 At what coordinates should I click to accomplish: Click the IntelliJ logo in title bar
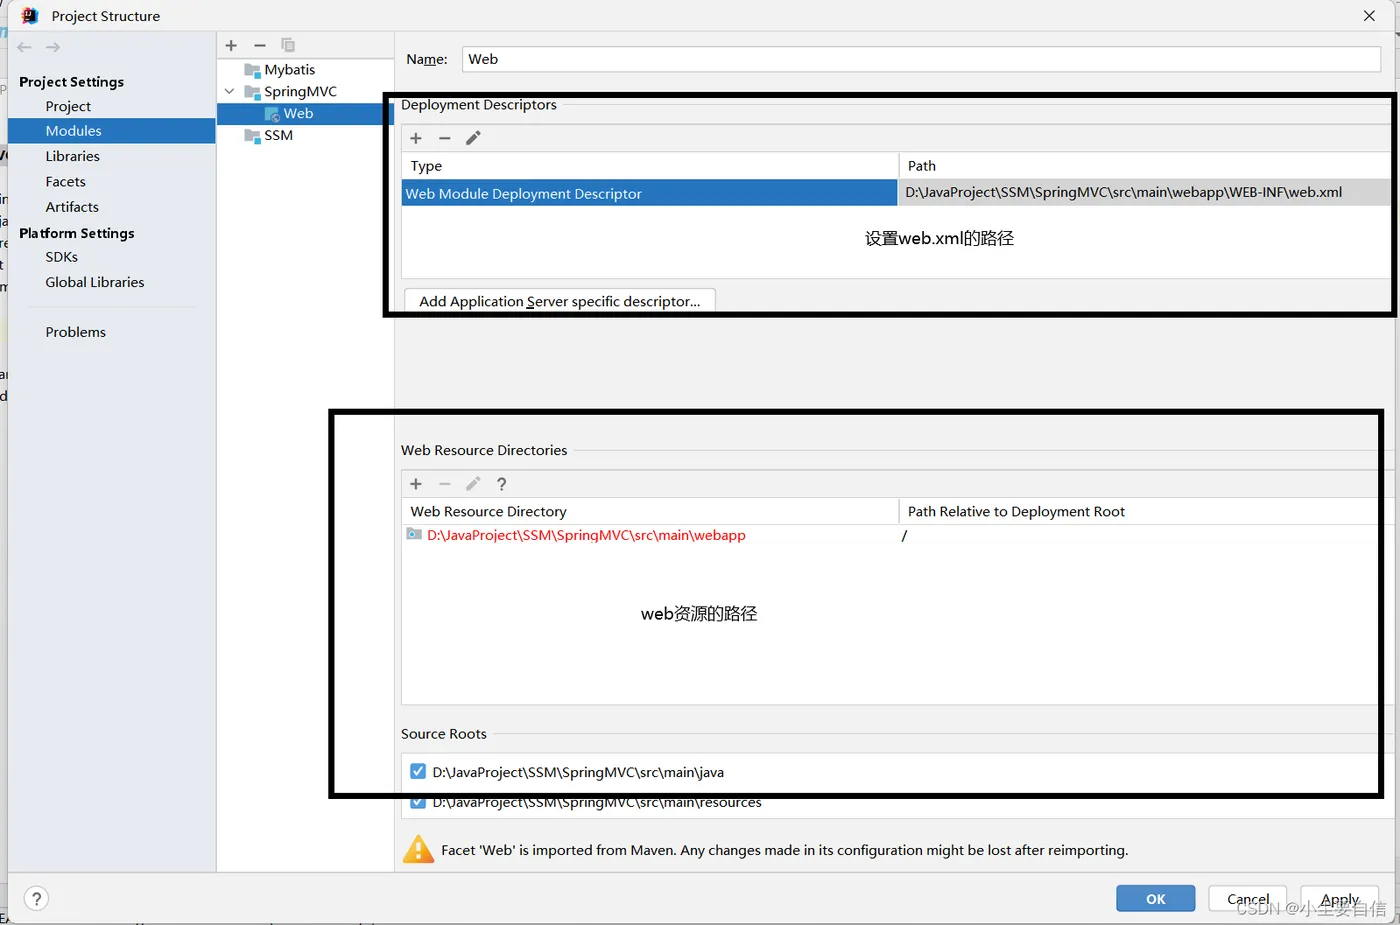point(29,16)
